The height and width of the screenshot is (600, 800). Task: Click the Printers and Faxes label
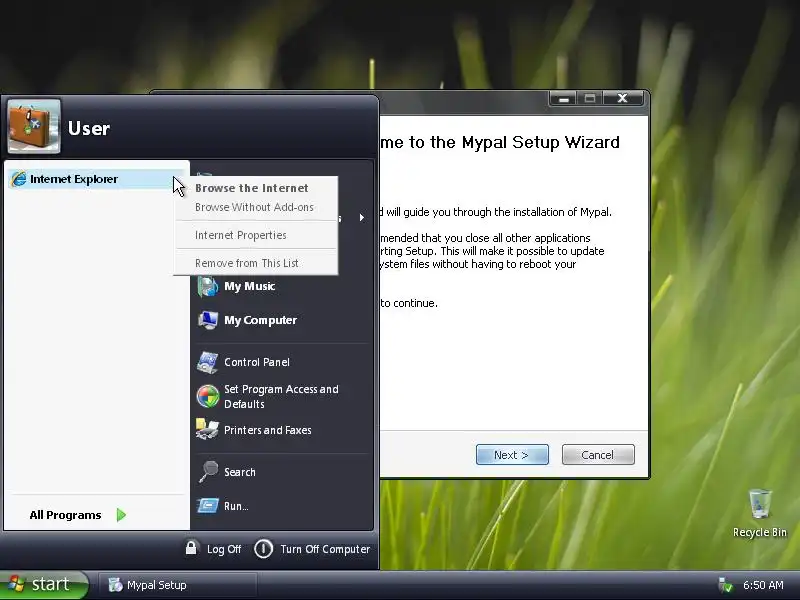tap(267, 430)
